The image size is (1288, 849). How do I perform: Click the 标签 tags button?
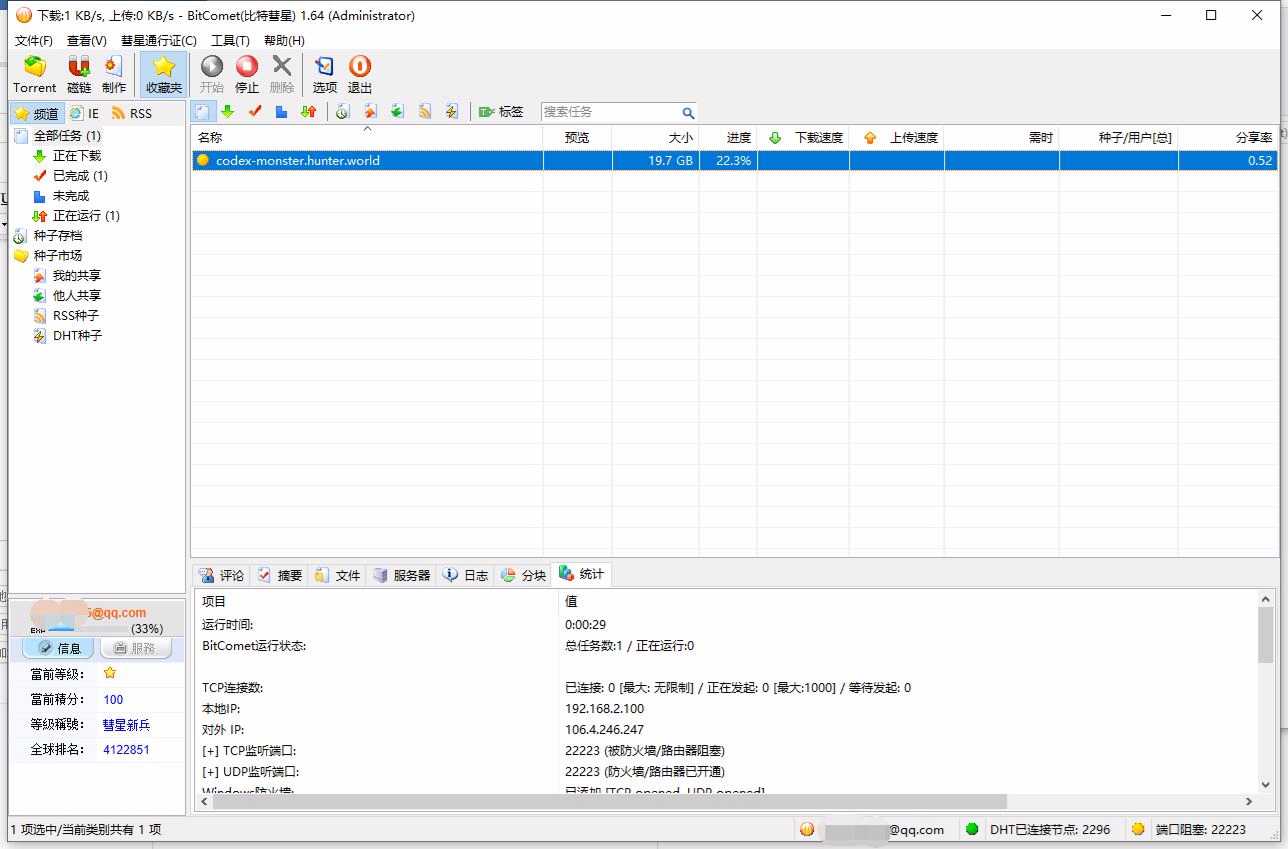coord(501,112)
